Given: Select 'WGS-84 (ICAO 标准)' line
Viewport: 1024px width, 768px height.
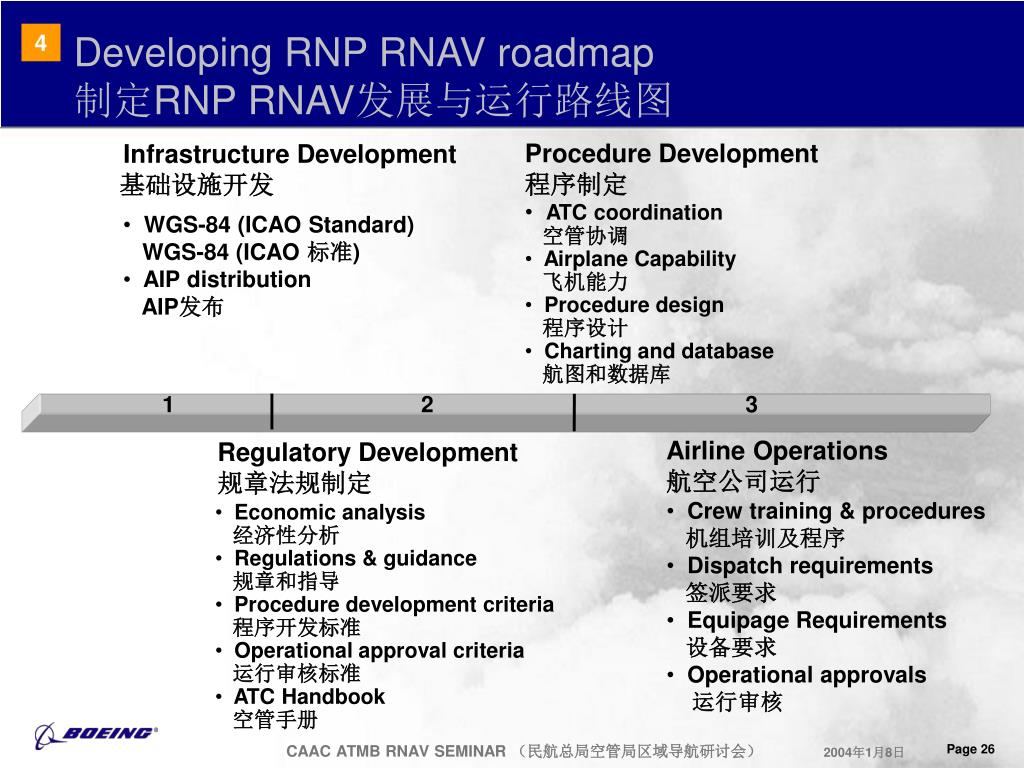Looking at the screenshot, I should click(251, 252).
